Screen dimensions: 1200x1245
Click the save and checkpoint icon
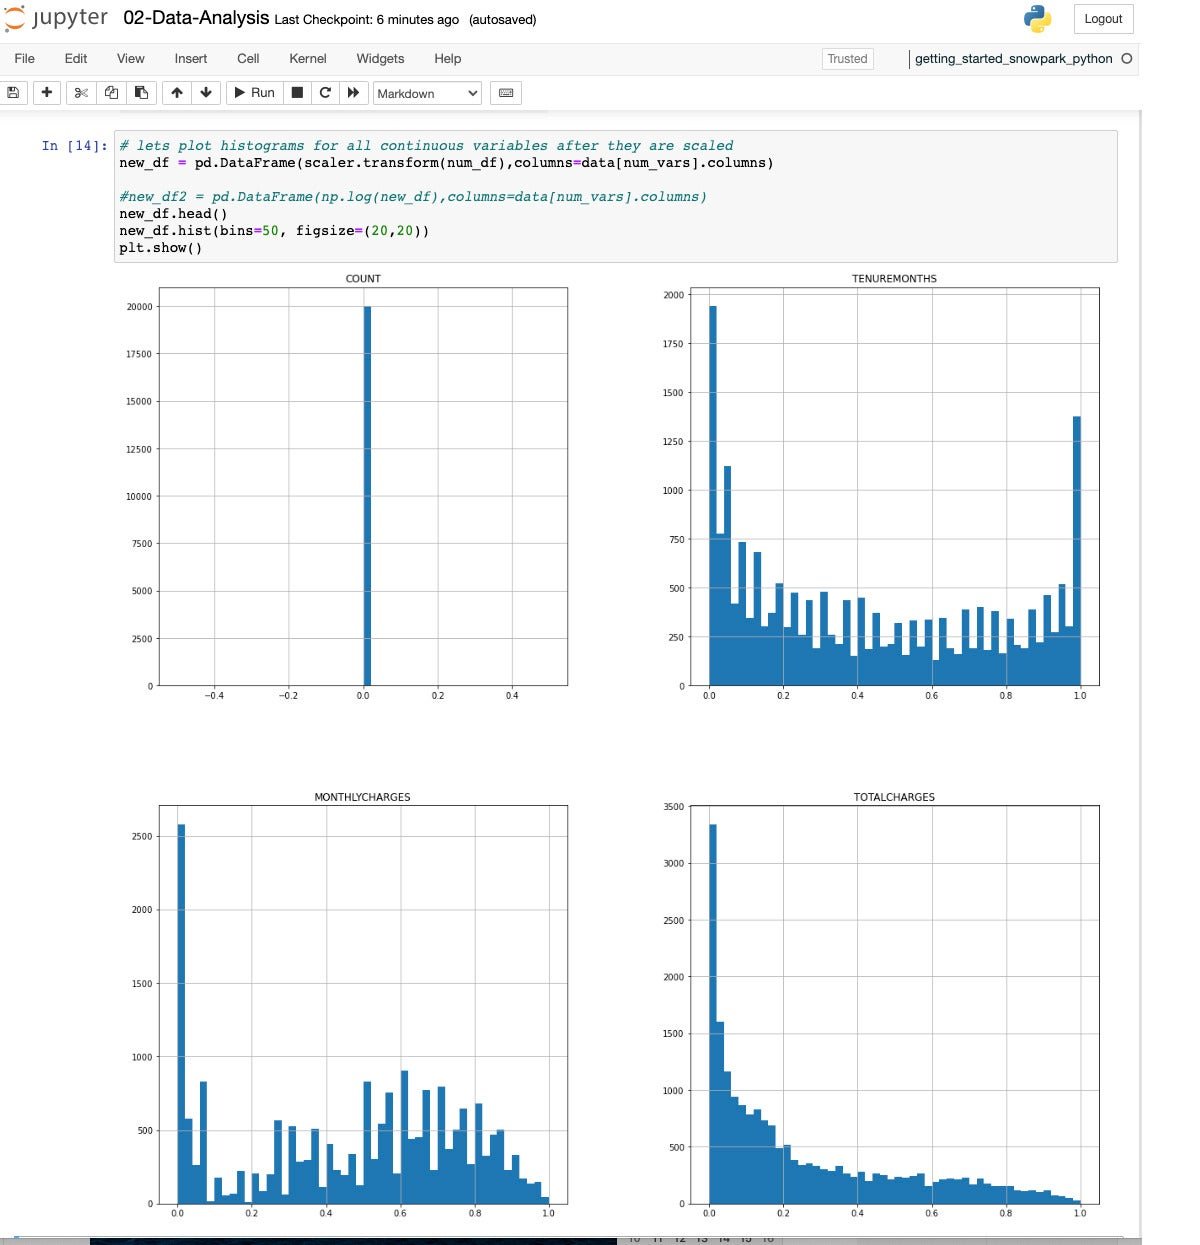coord(13,93)
